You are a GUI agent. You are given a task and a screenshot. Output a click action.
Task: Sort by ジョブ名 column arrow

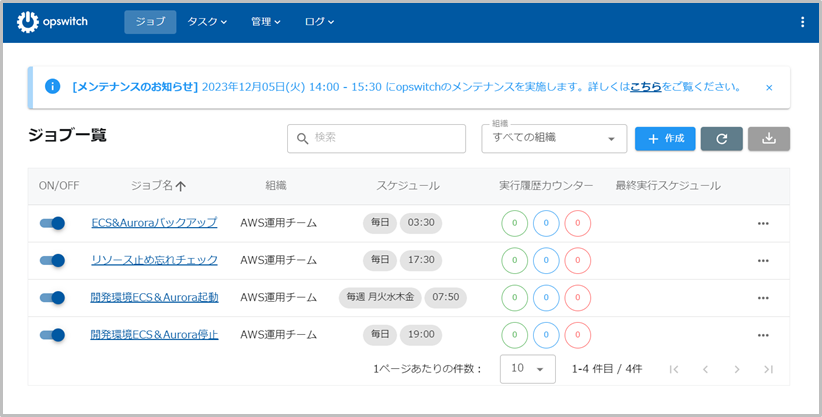pyautogui.click(x=181, y=186)
